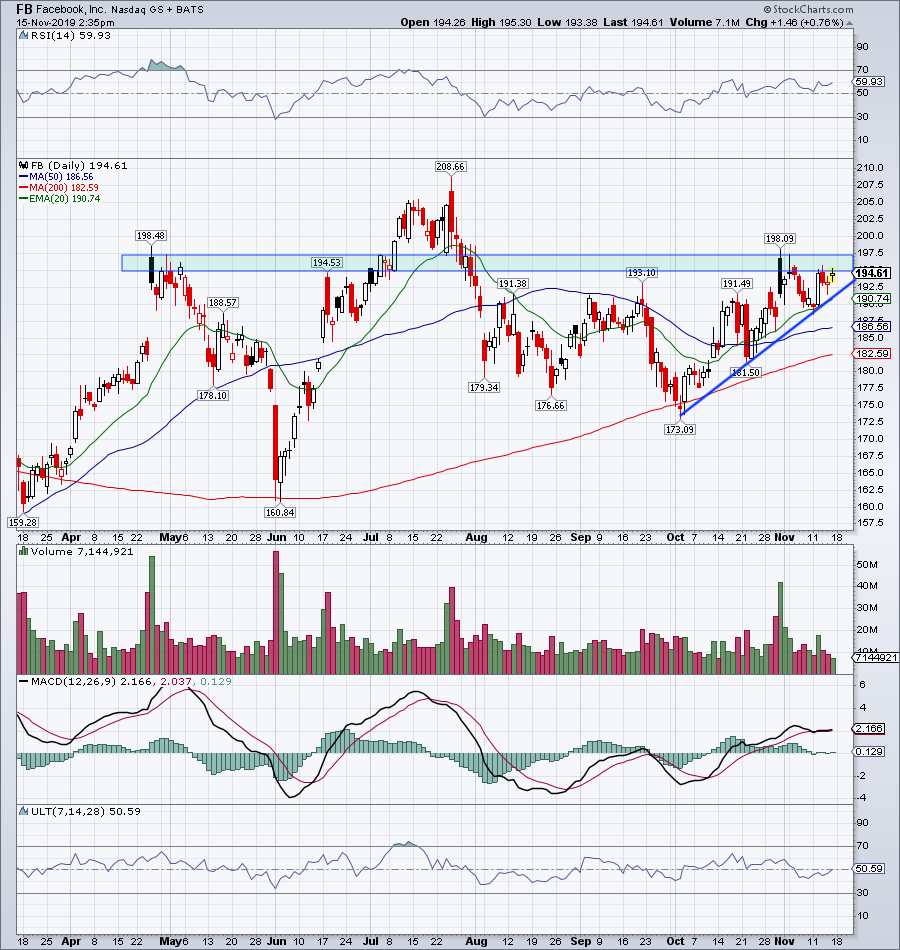Click the Open 194.26 value
Screen dimensions: 900x950
(433, 22)
